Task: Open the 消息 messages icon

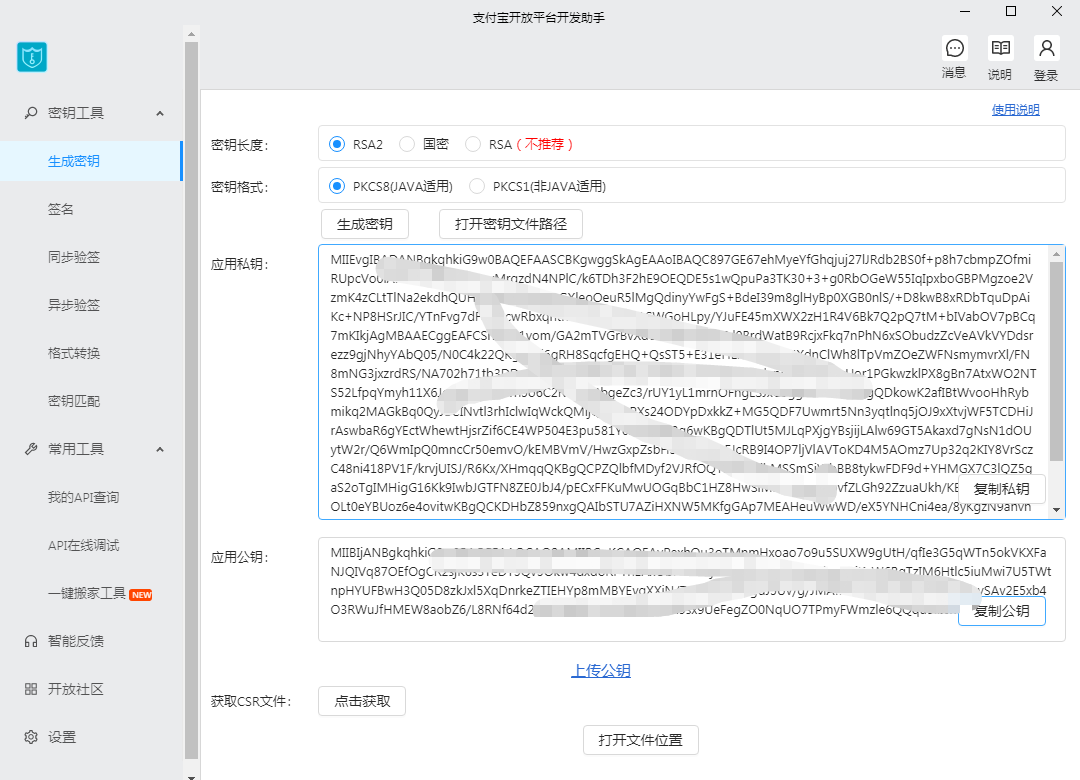Action: click(954, 49)
